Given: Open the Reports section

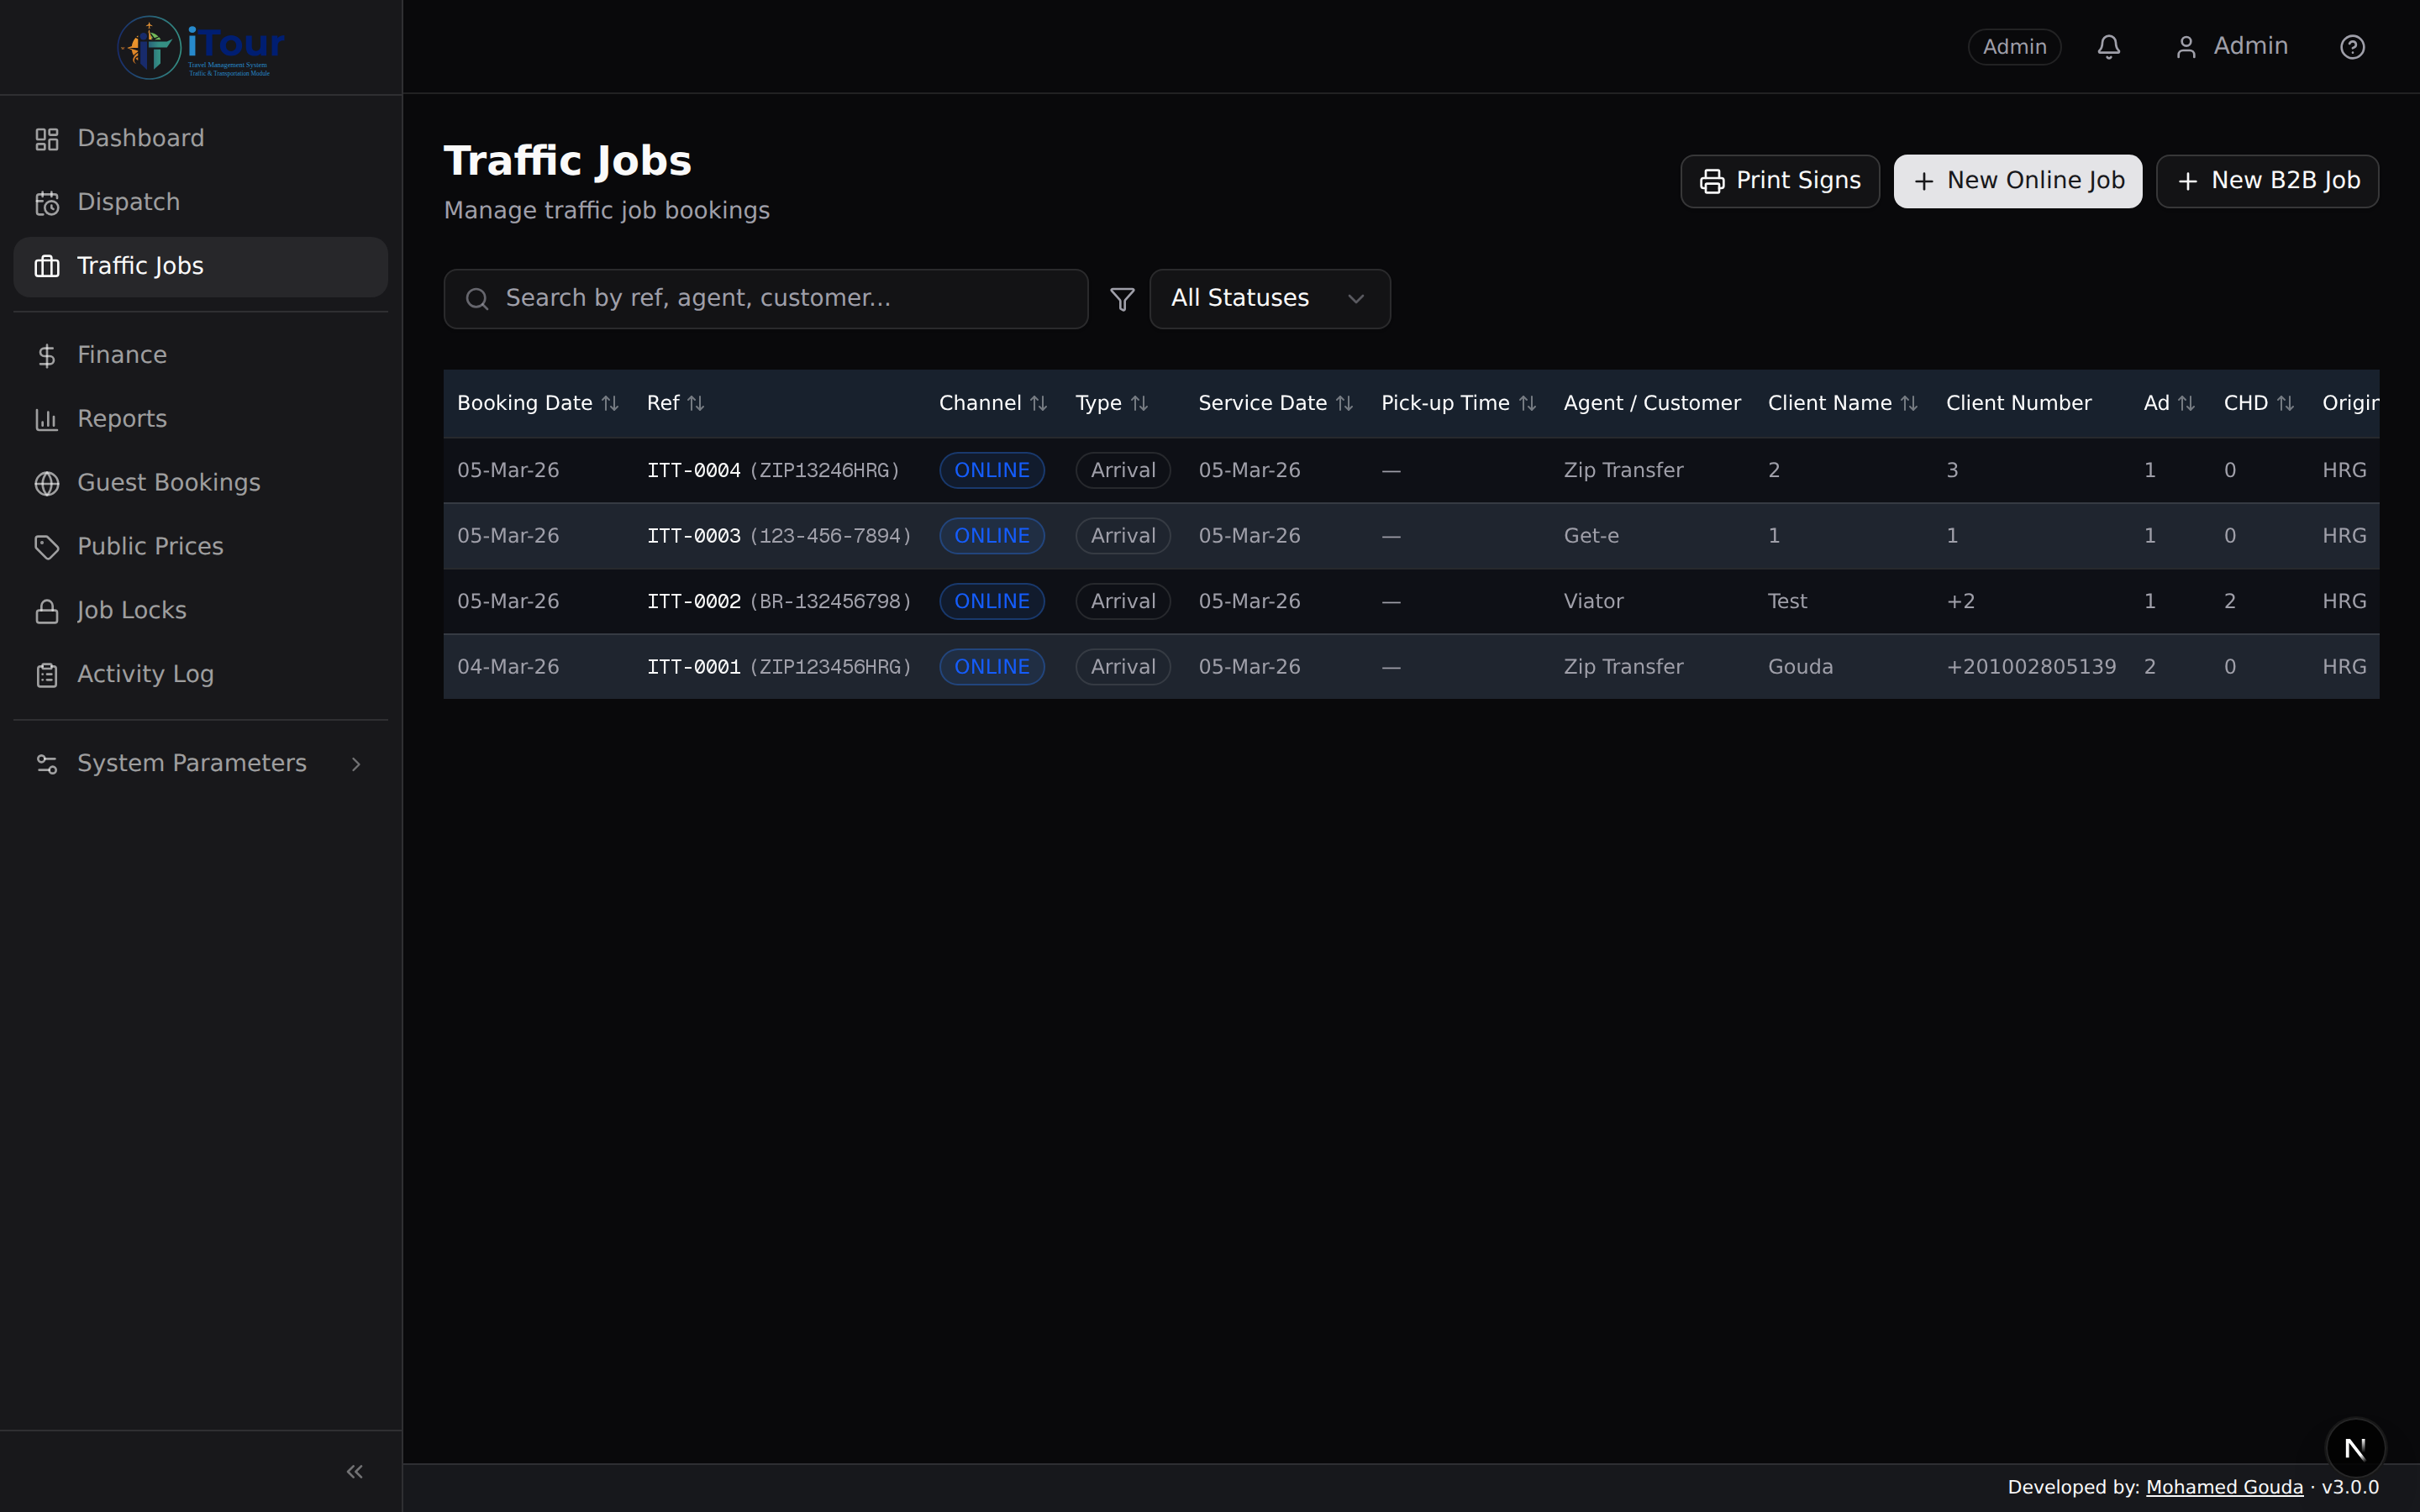Looking at the screenshot, I should point(121,418).
